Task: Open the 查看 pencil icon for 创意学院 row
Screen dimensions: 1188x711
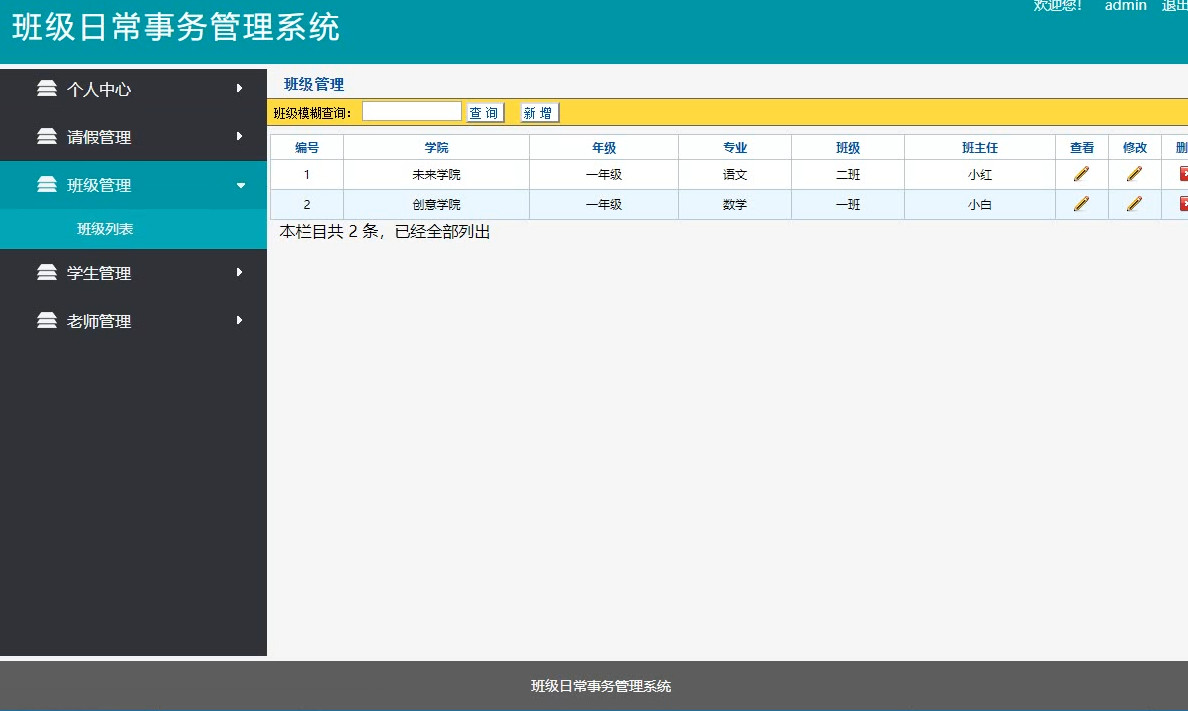Action: pos(1081,203)
